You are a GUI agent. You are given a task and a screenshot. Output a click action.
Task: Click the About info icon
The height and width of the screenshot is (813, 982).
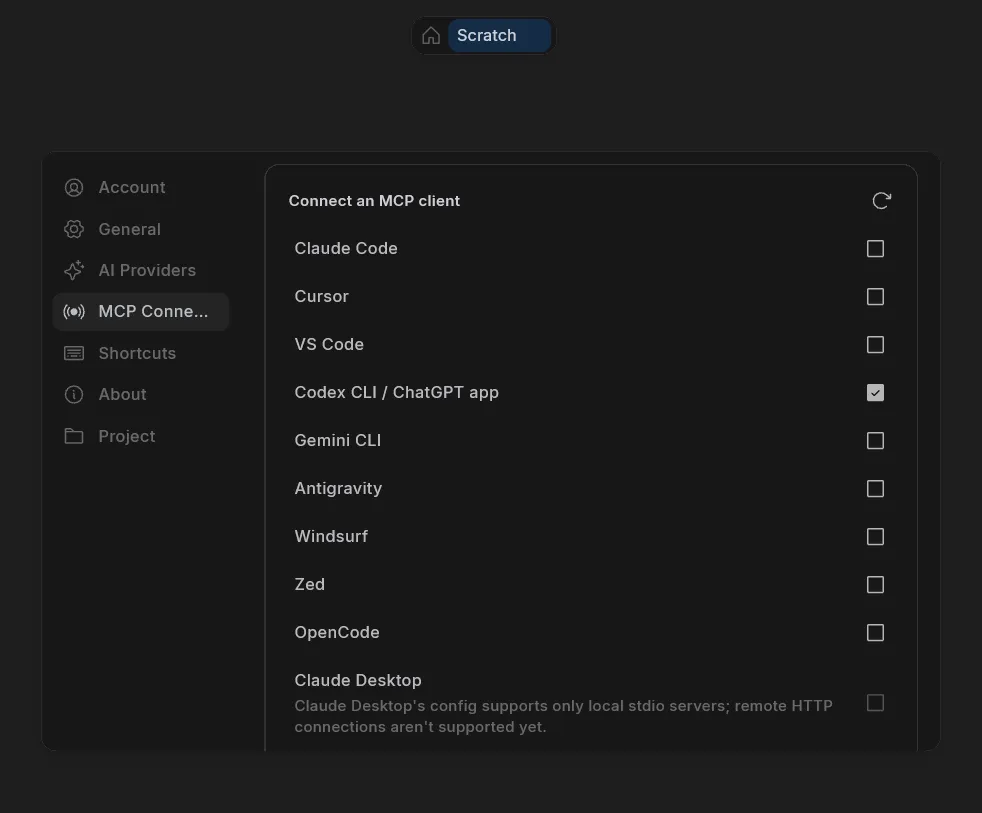74,395
